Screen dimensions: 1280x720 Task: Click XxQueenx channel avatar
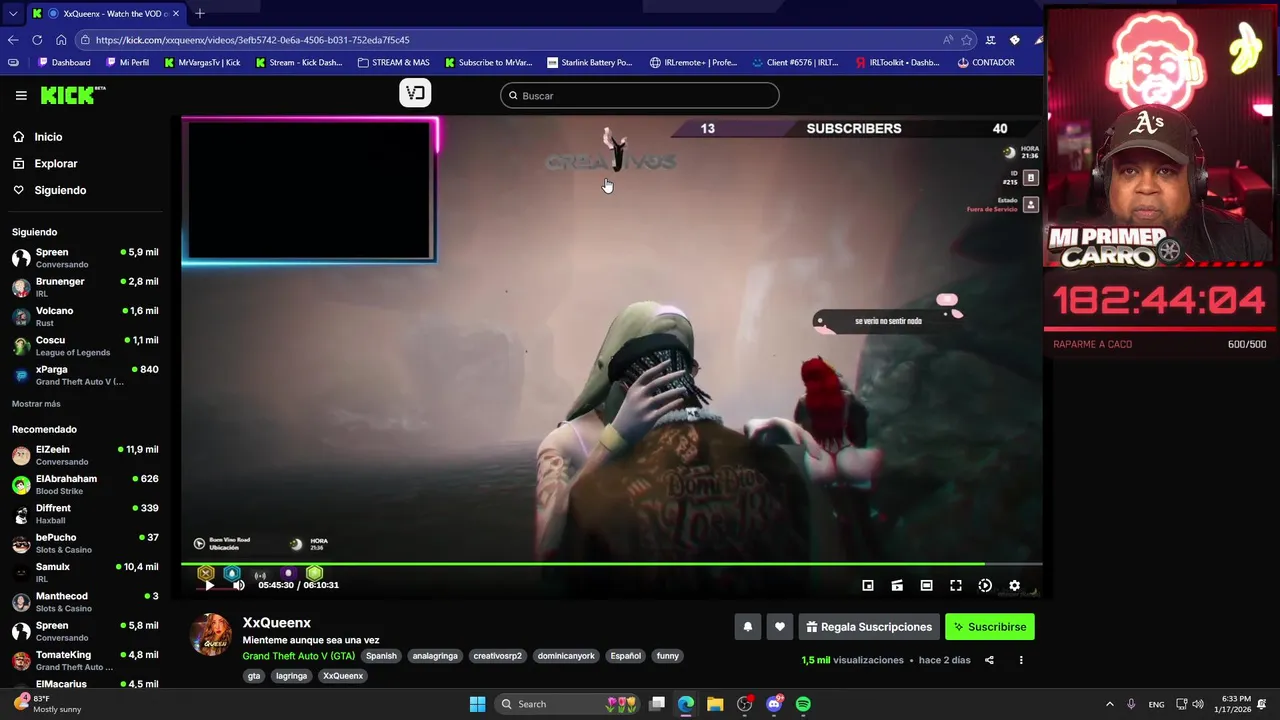pos(212,634)
